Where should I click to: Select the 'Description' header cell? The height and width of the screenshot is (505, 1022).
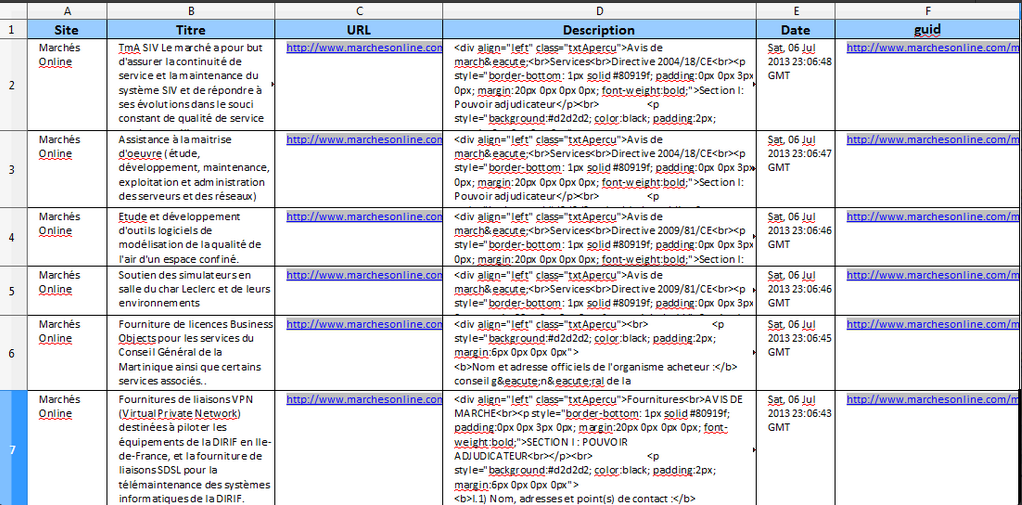(598, 30)
